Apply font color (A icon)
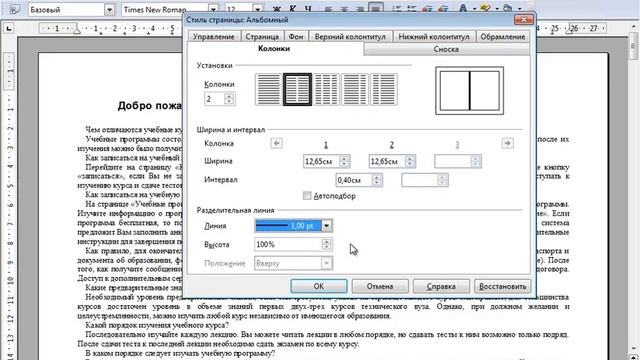Image resolution: width=640 pixels, height=360 pixels. [x=463, y=9]
